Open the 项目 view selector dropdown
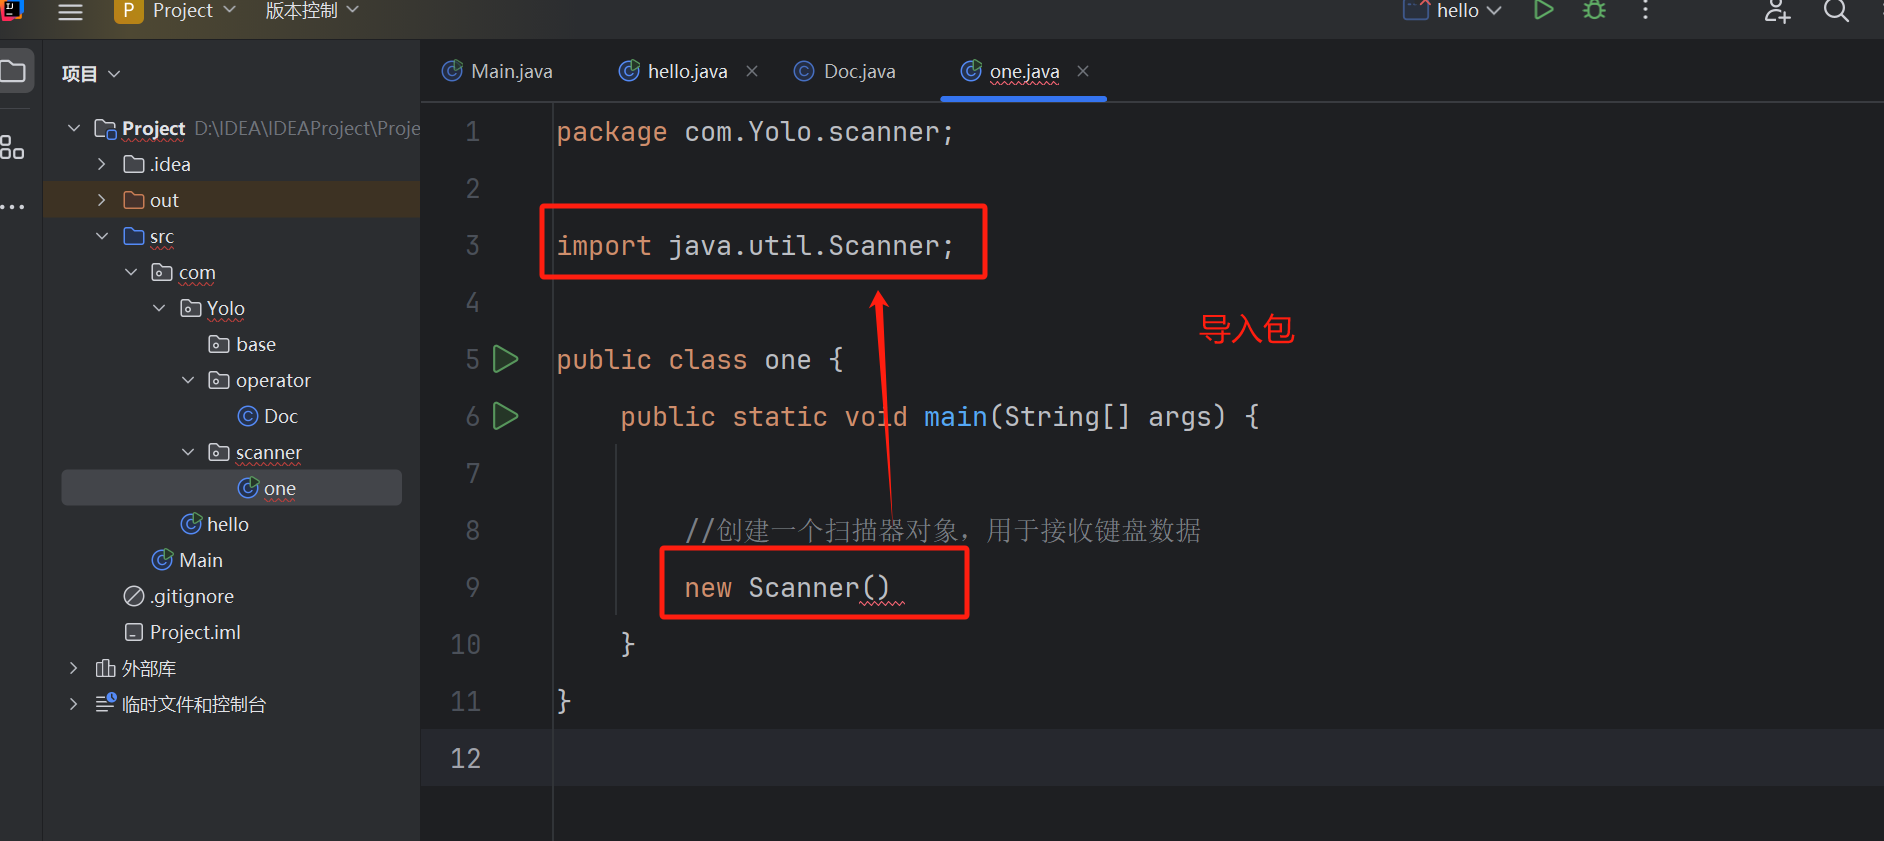The image size is (1884, 841). (x=91, y=74)
